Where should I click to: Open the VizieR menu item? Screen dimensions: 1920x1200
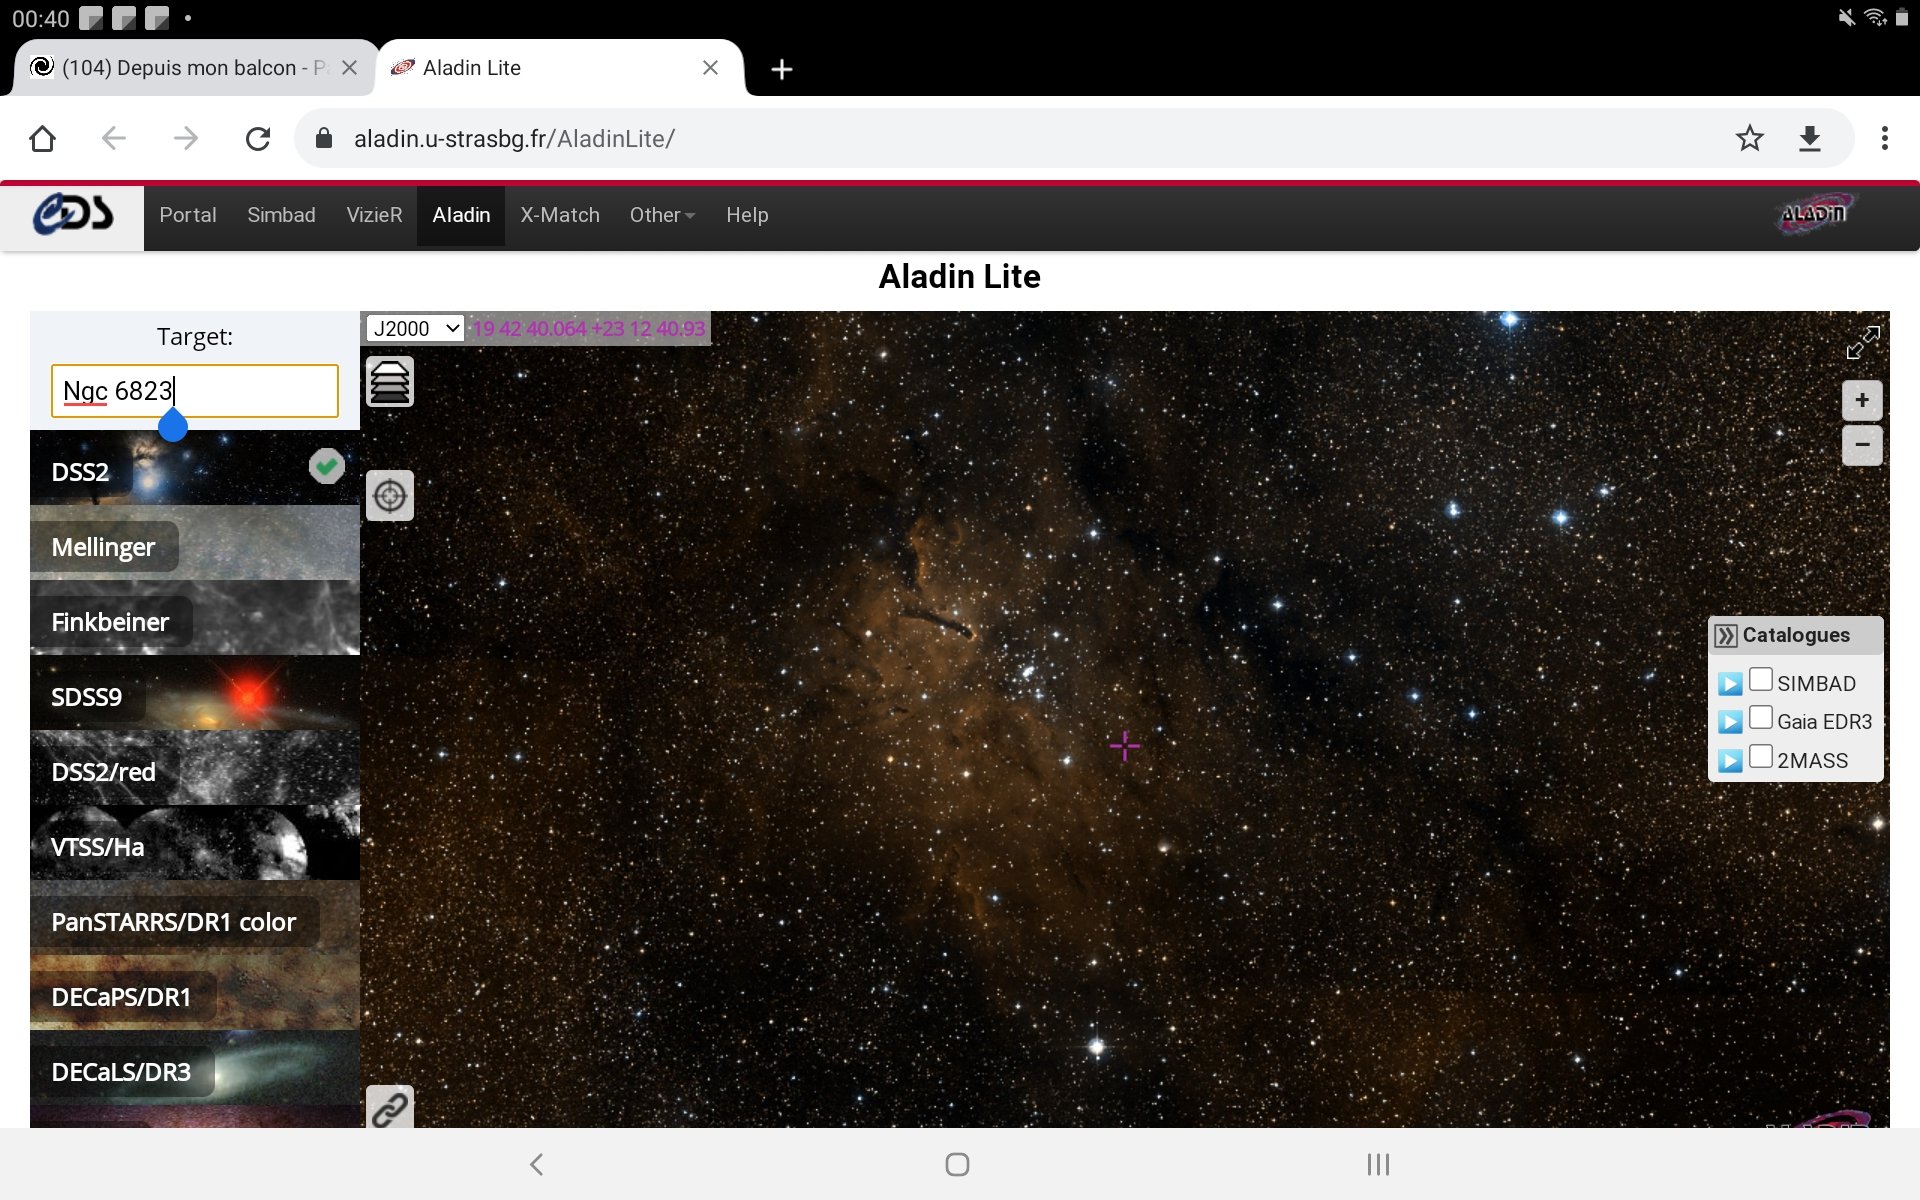point(374,215)
